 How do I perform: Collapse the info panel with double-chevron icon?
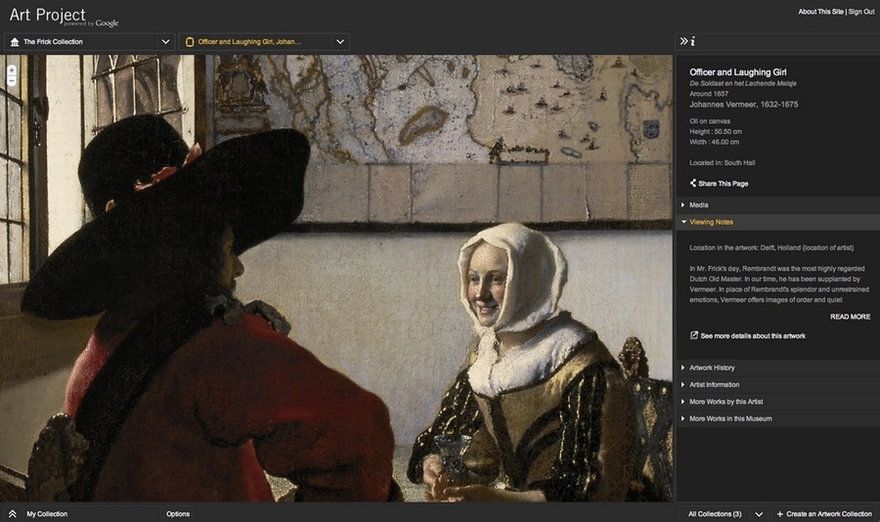tap(684, 41)
